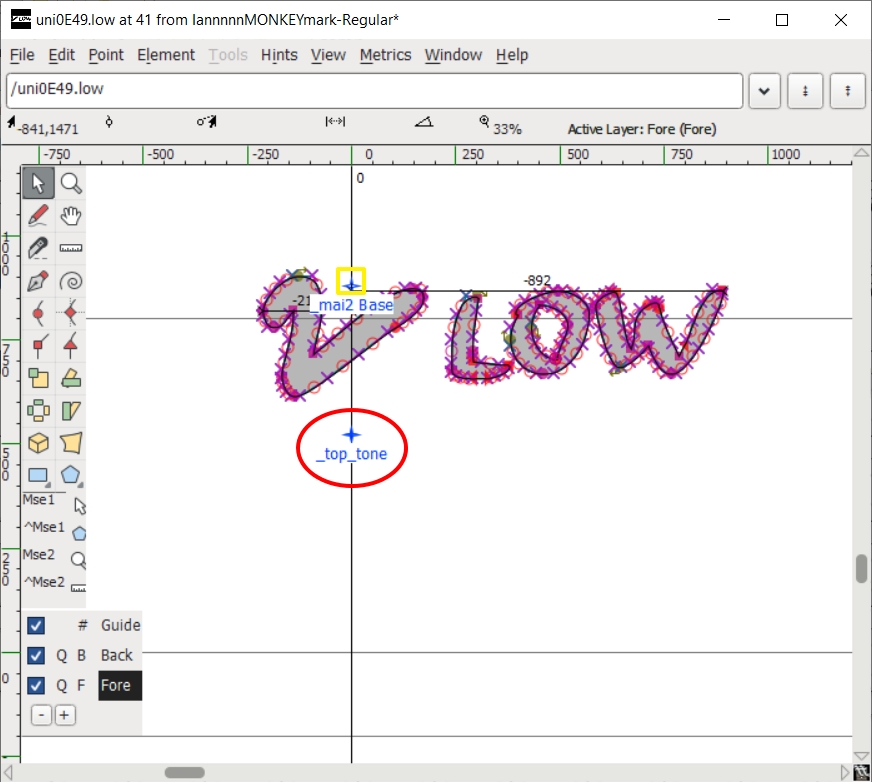This screenshot has height=782, width=872.
Task: Click the plus button to add layer
Action: click(64, 715)
